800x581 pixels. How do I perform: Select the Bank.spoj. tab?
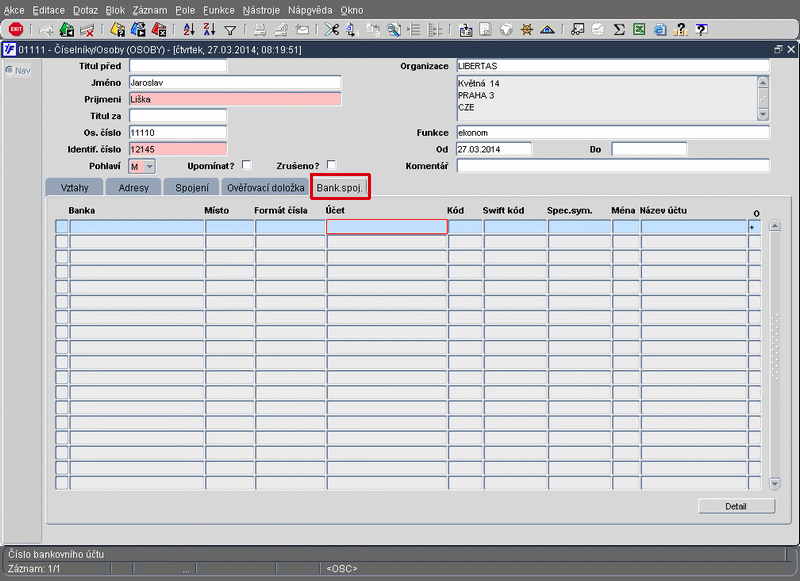[x=340, y=187]
